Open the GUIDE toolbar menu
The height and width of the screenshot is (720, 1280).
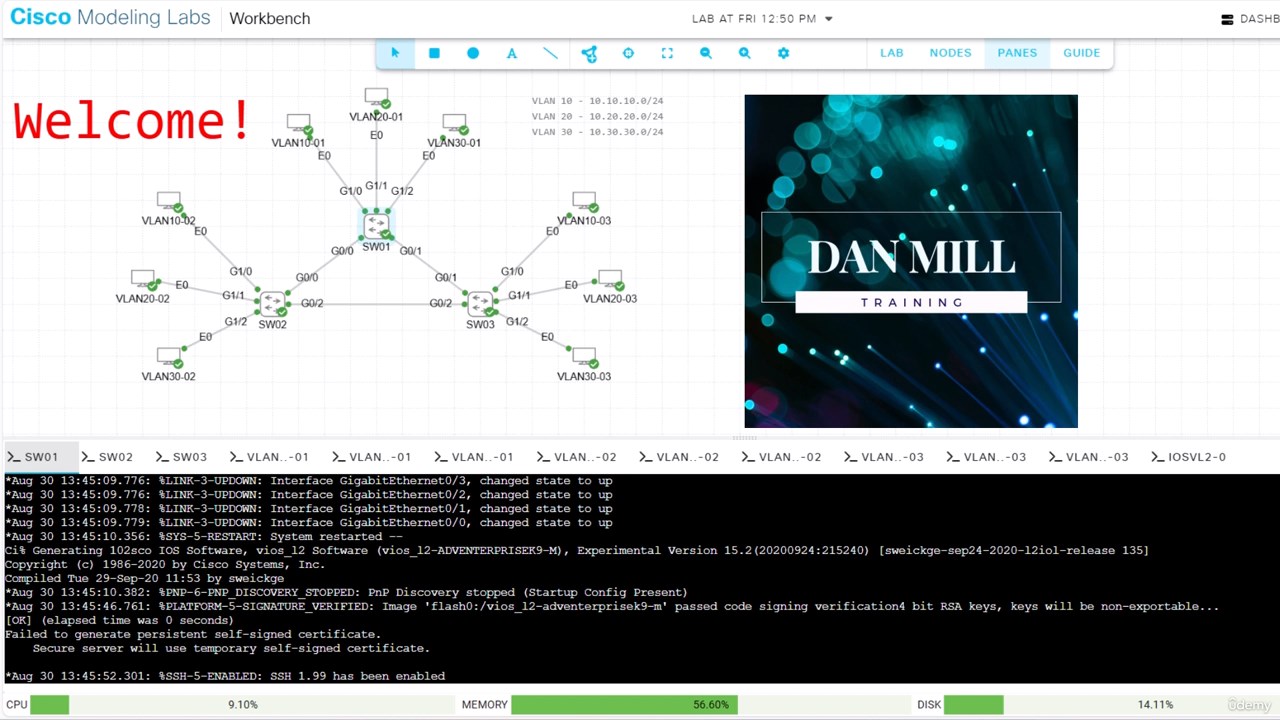[1081, 53]
